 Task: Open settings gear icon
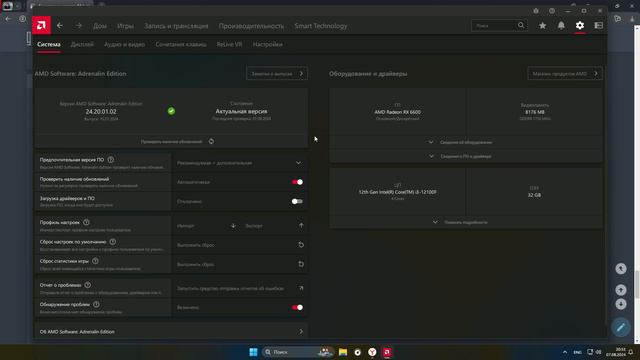coord(580,25)
